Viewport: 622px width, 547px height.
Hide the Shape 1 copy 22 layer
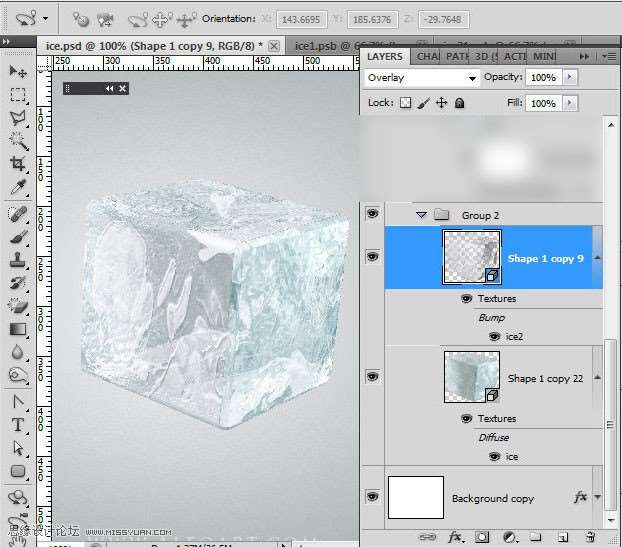click(x=372, y=376)
